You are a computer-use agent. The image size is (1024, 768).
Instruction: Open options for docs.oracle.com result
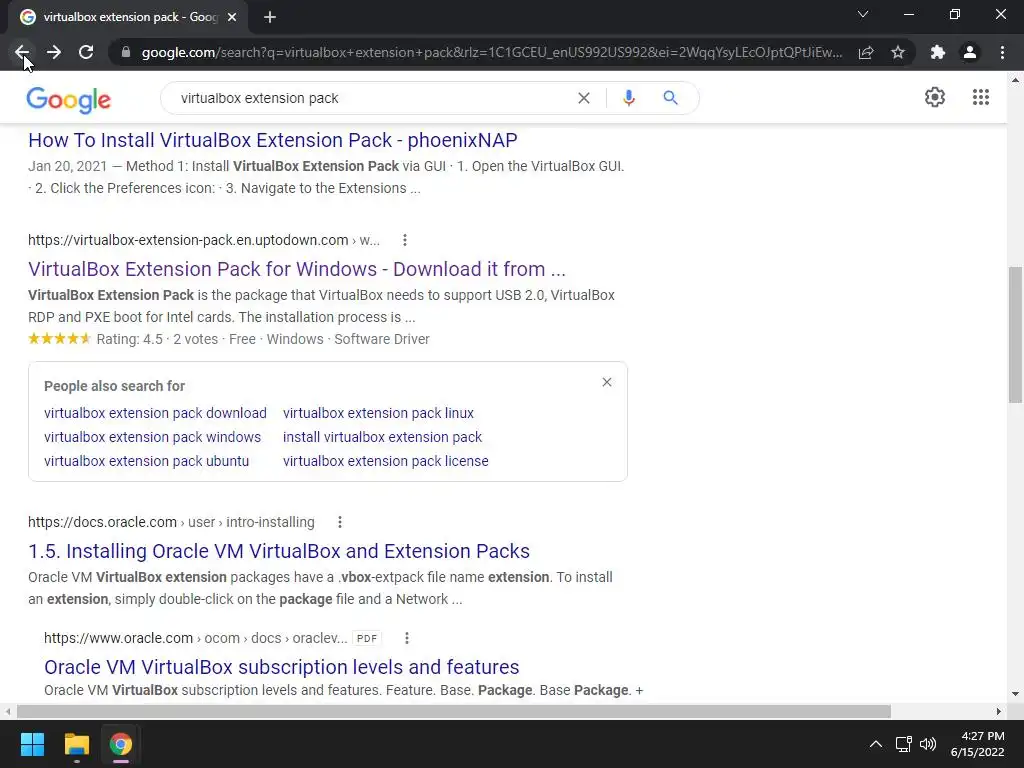(340, 522)
